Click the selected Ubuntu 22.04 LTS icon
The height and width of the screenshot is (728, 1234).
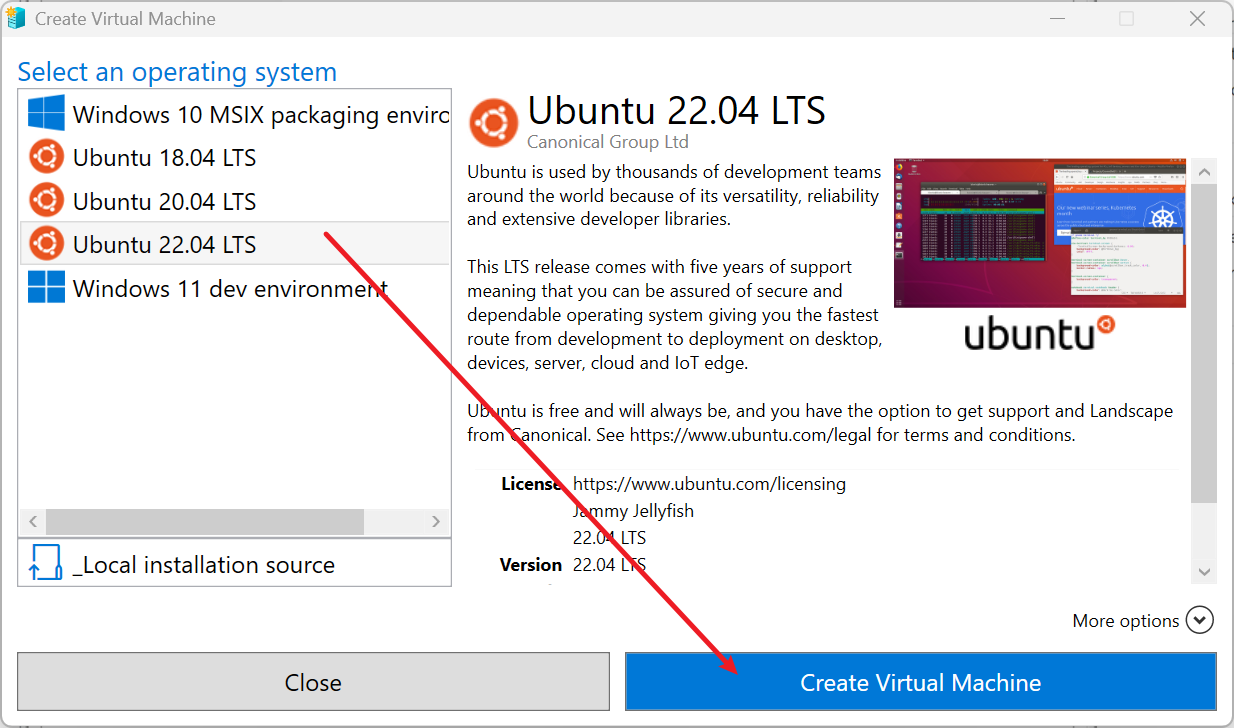47,243
